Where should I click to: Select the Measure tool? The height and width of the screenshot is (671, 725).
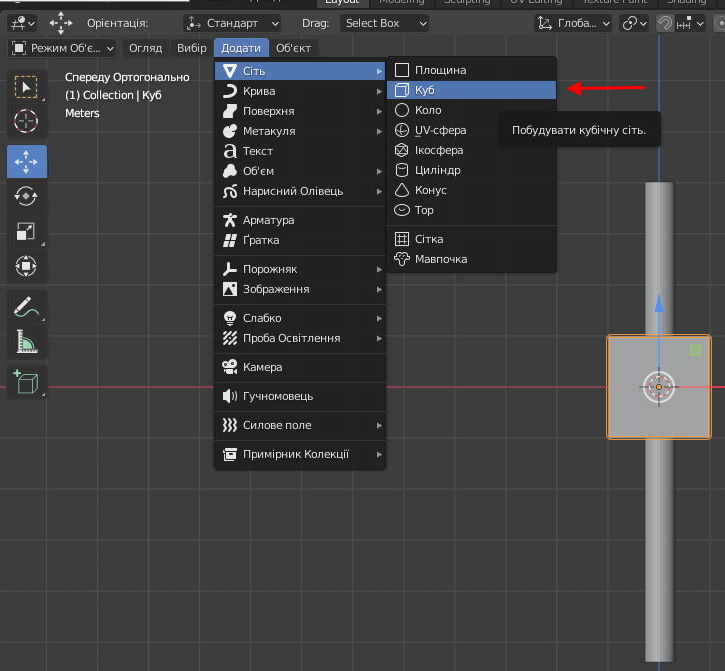point(26,342)
